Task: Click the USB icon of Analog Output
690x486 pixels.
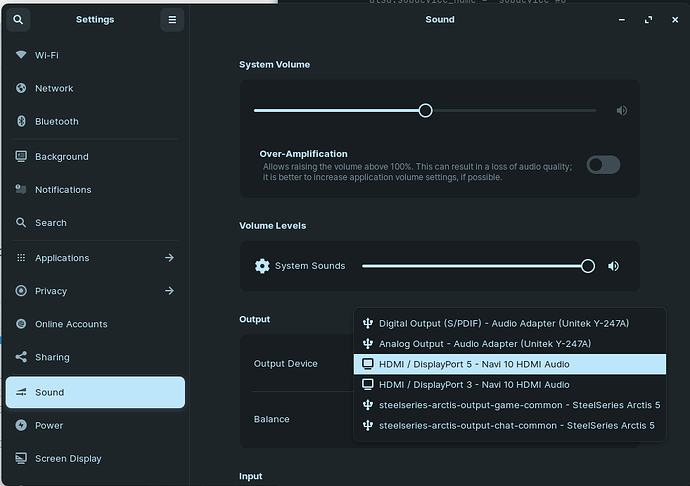Action: (367, 343)
